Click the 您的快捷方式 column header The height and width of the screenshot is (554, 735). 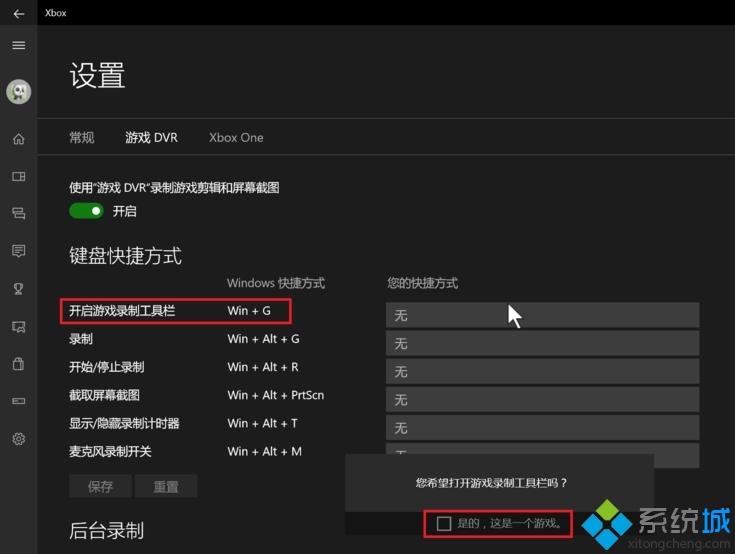tap(422, 283)
